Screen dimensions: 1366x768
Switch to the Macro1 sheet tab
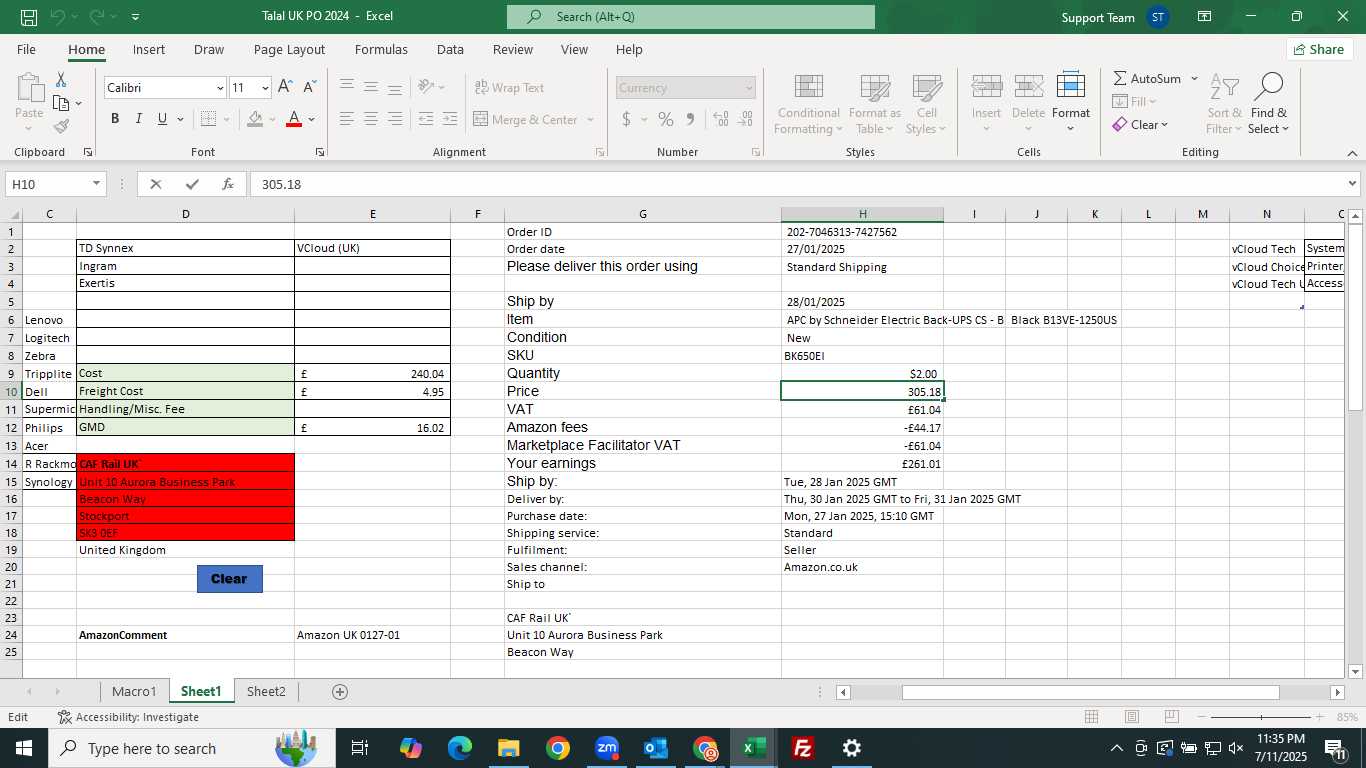click(134, 691)
